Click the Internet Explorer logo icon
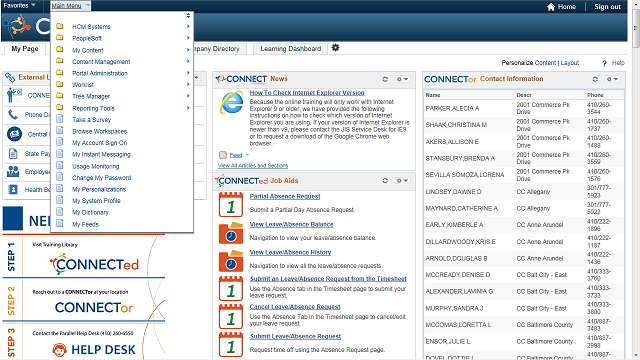640x360 pixels. pyautogui.click(x=232, y=102)
